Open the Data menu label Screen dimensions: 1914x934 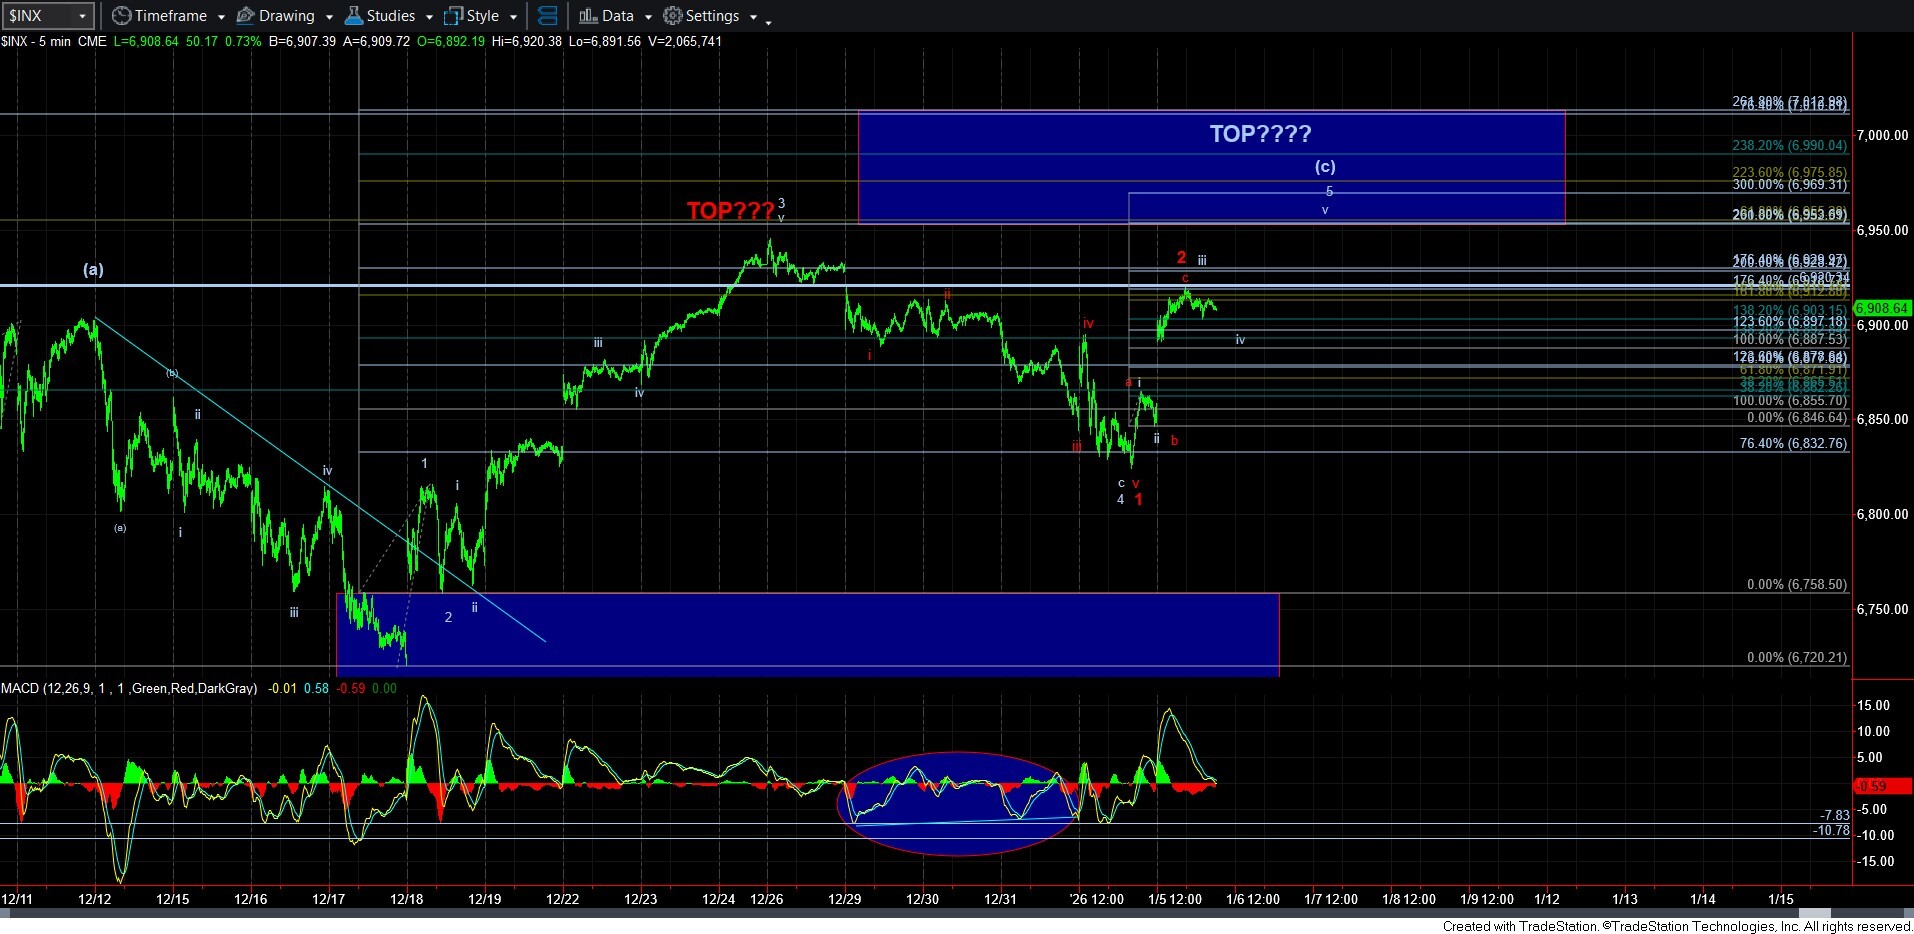click(617, 16)
